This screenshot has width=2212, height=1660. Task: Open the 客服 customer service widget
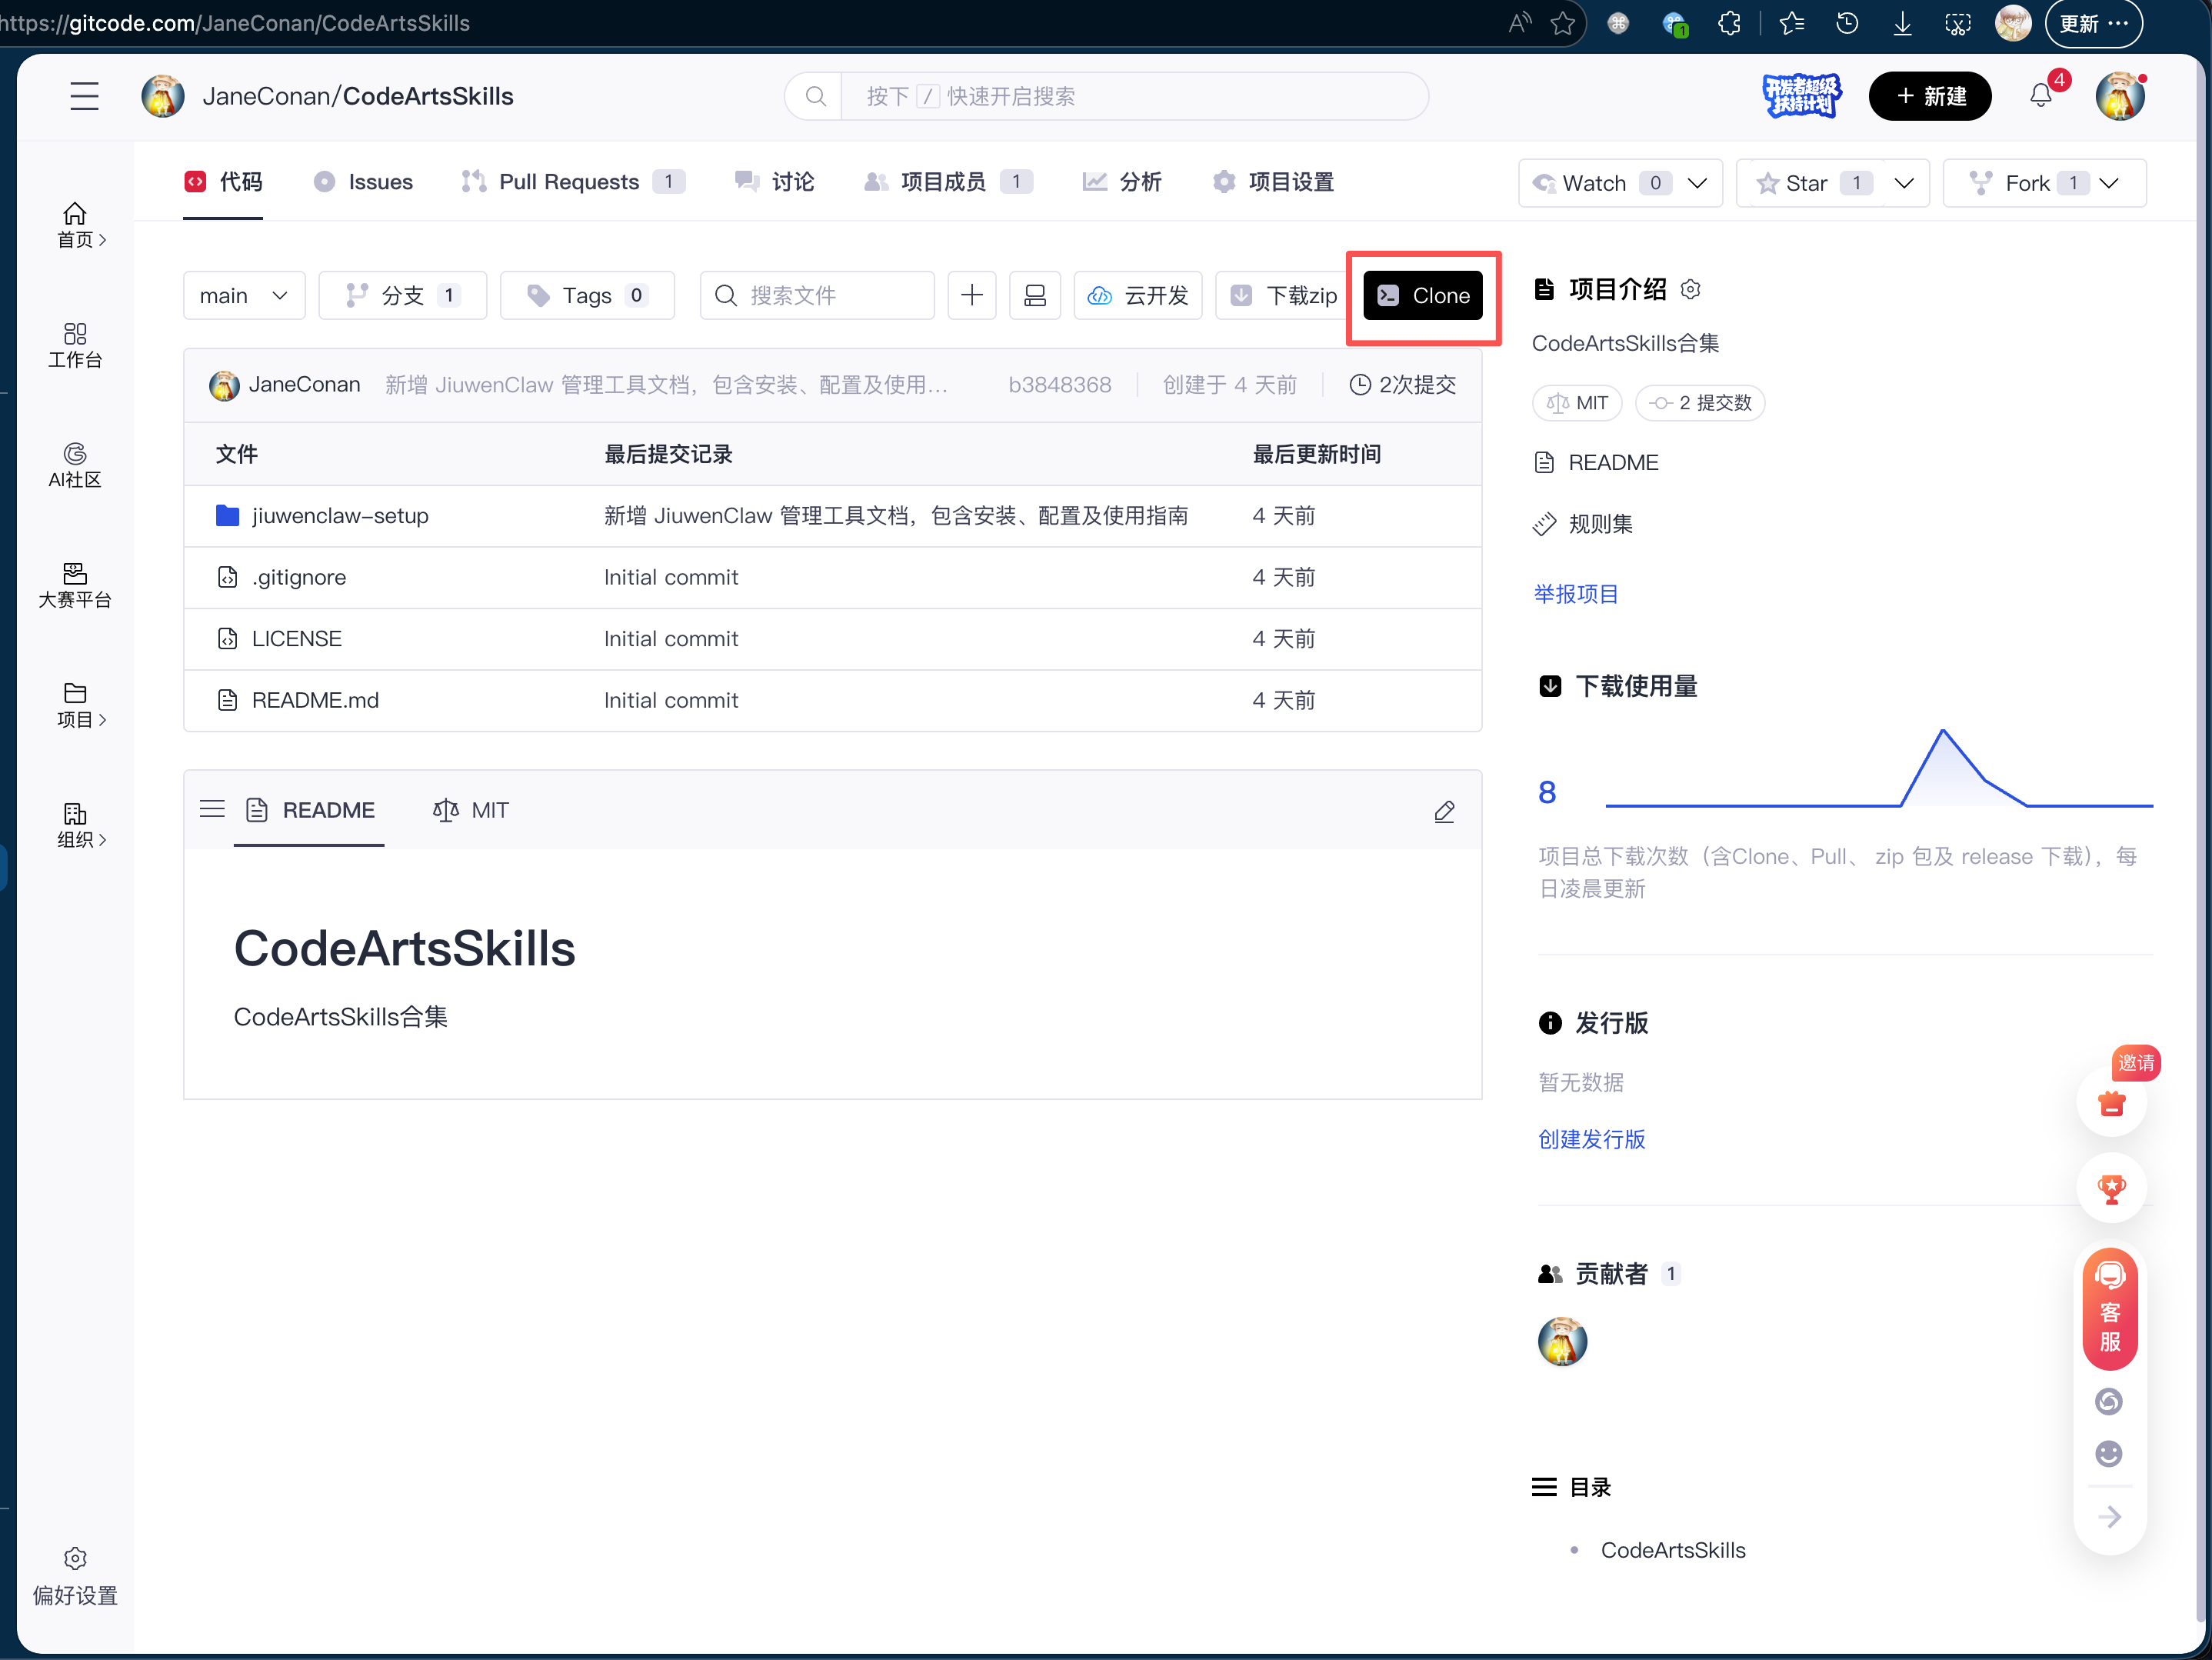(x=2111, y=1309)
